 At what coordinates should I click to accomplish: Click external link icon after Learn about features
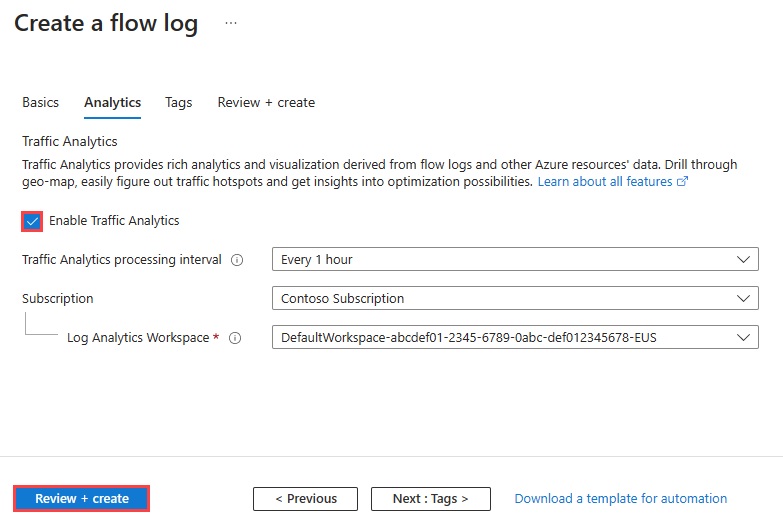click(x=683, y=182)
